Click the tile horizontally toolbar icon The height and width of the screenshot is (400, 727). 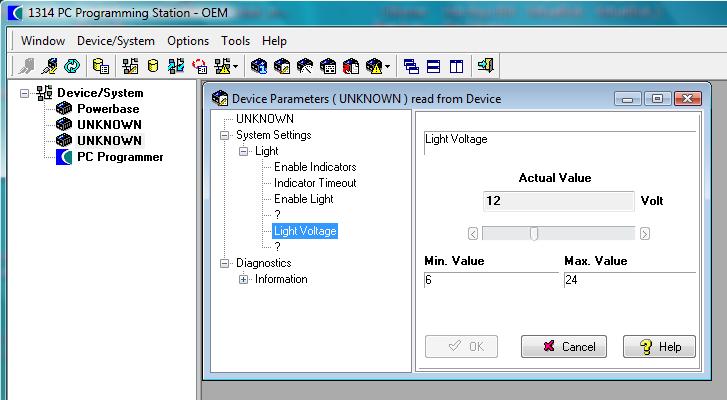pyautogui.click(x=433, y=67)
